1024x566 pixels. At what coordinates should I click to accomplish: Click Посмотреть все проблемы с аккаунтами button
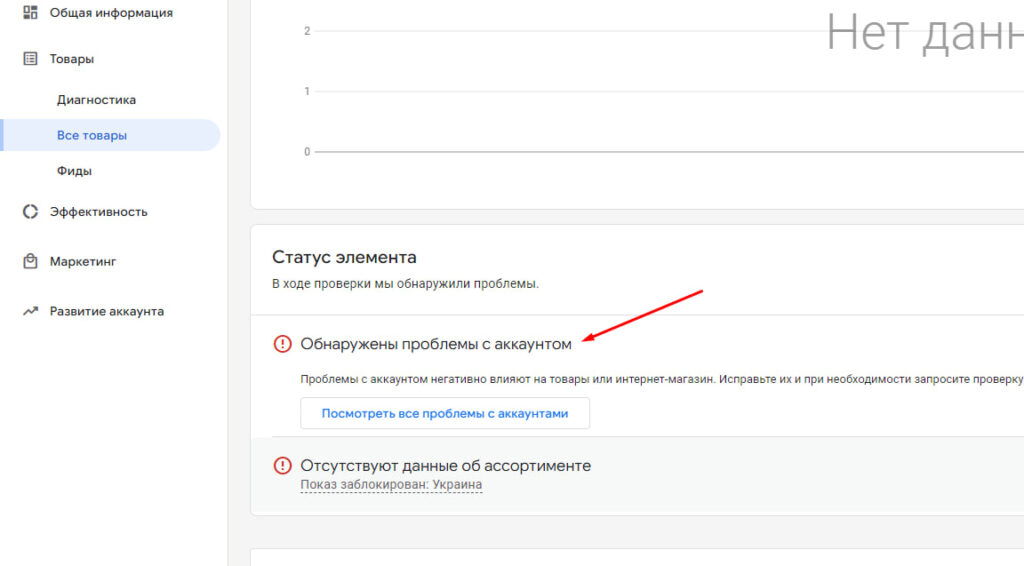pos(445,413)
